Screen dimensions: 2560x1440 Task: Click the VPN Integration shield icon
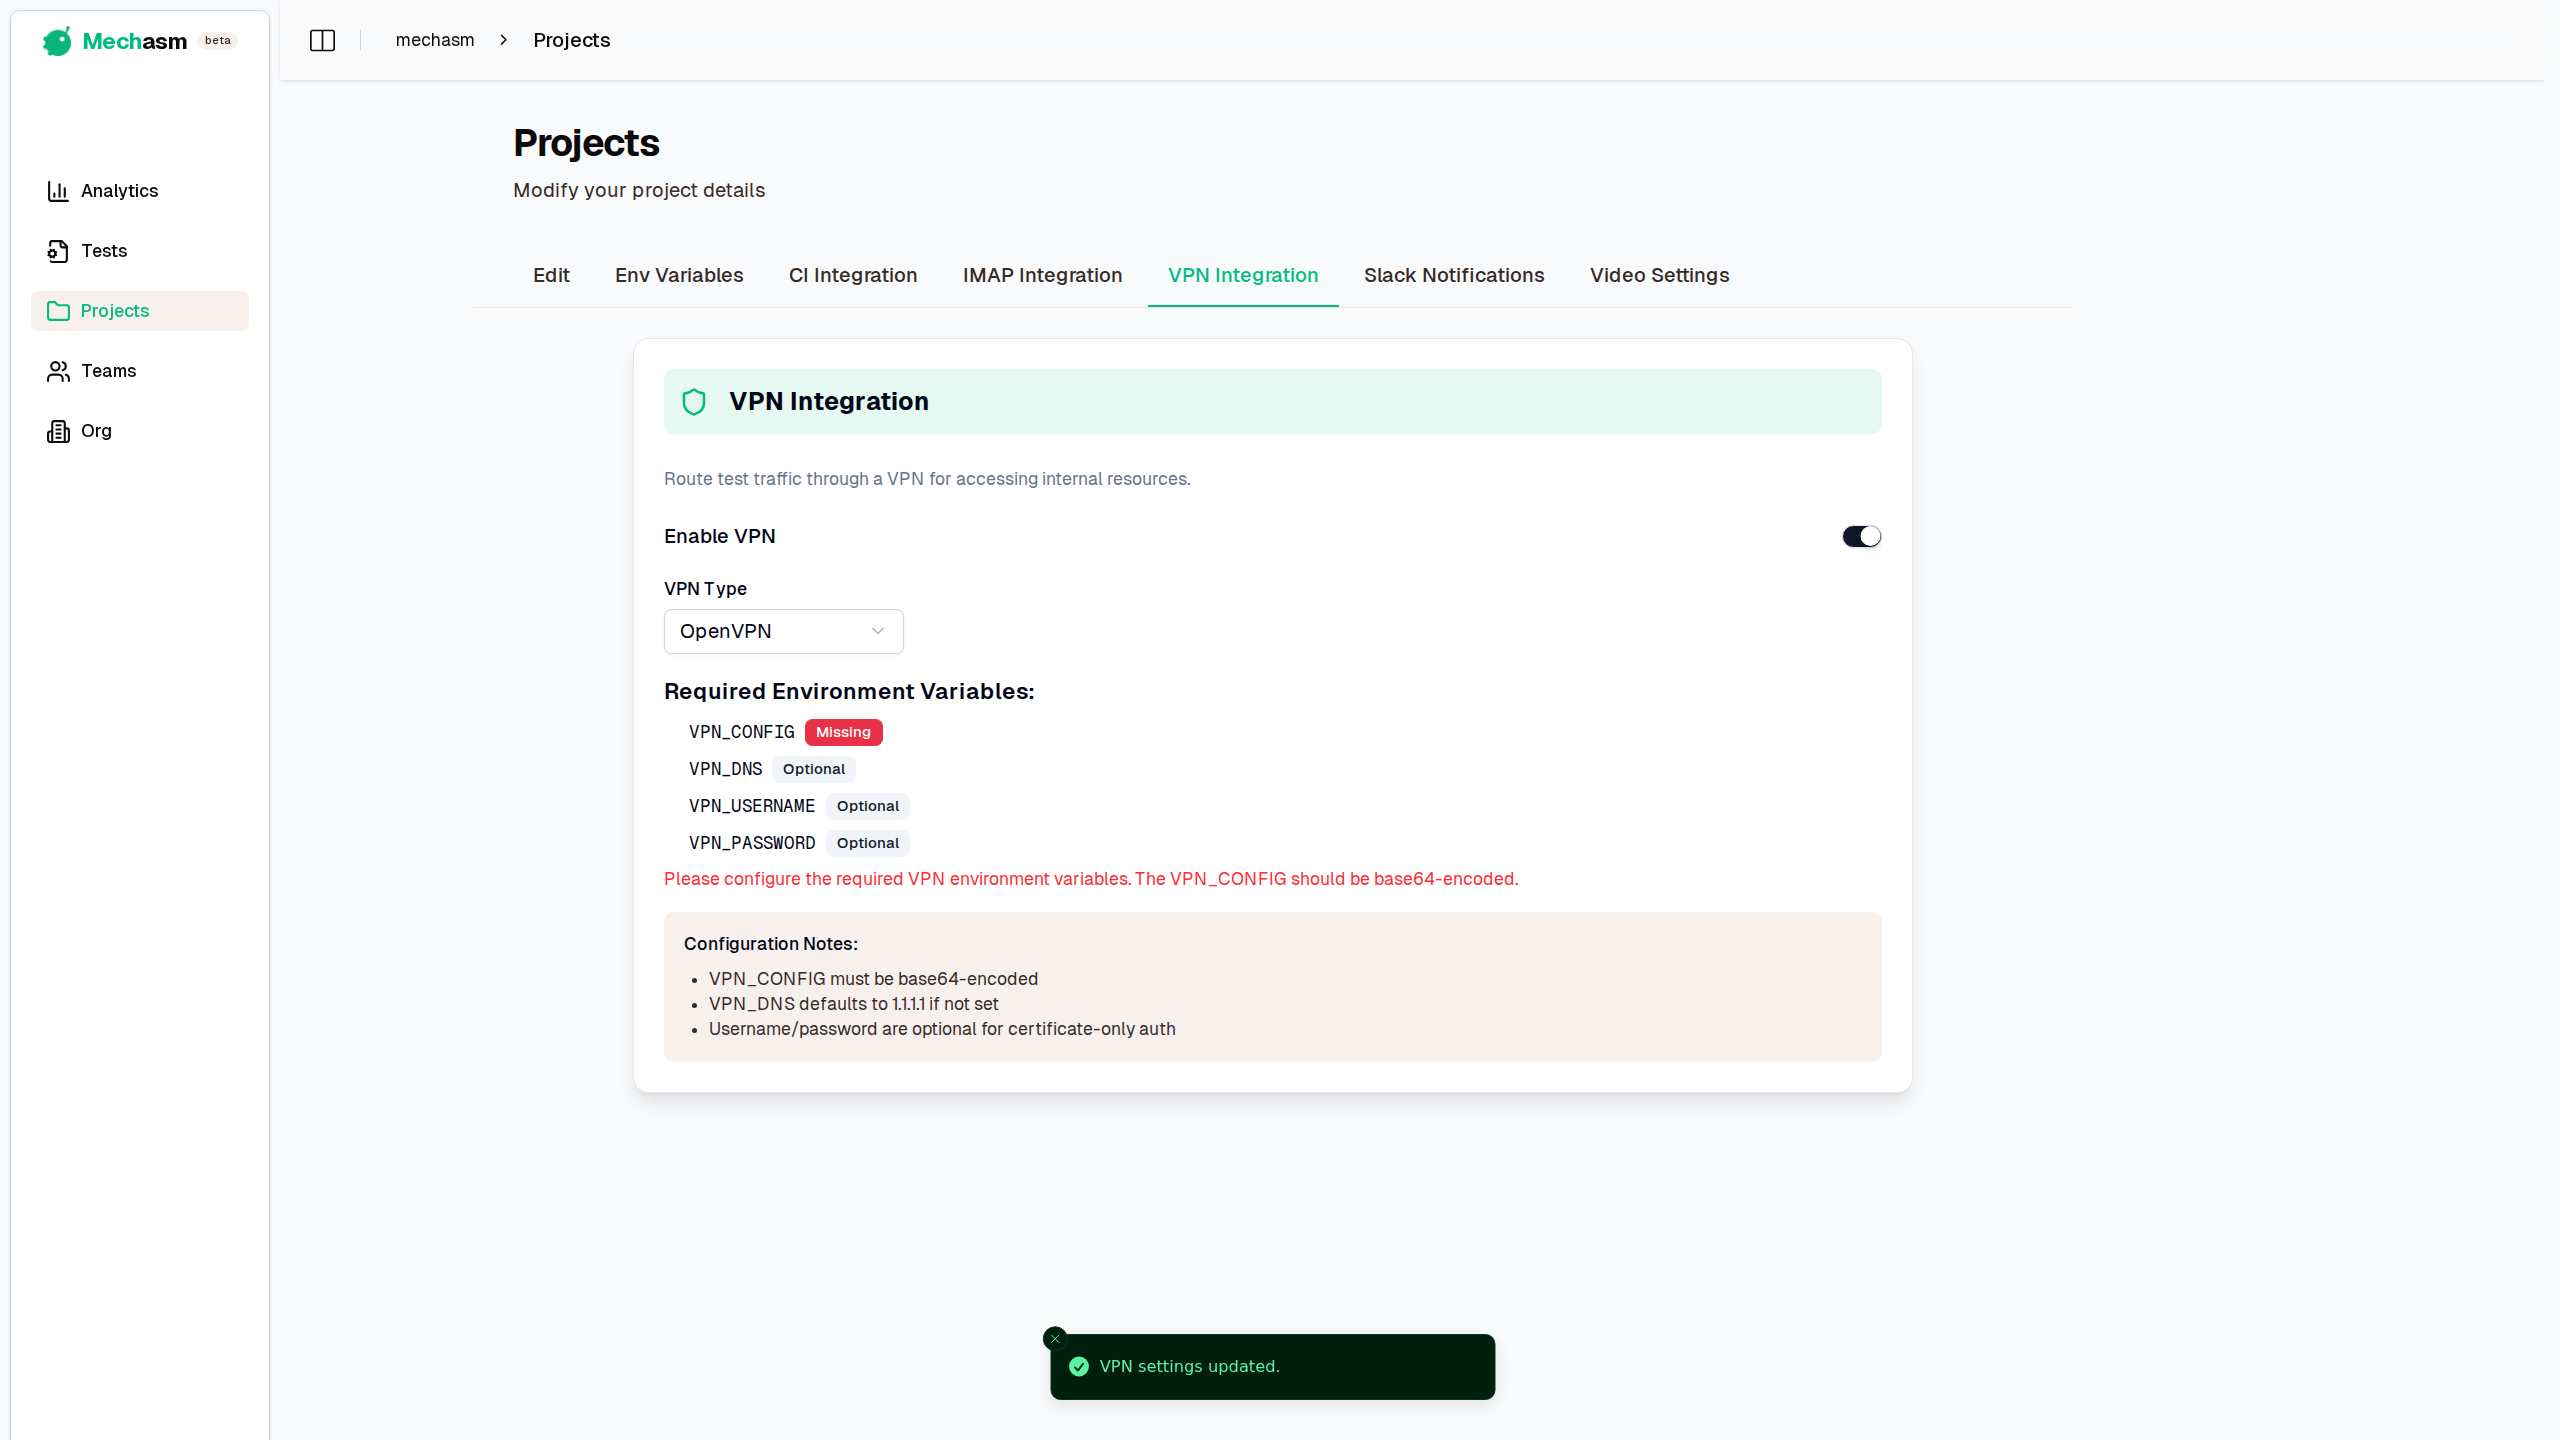coord(695,401)
